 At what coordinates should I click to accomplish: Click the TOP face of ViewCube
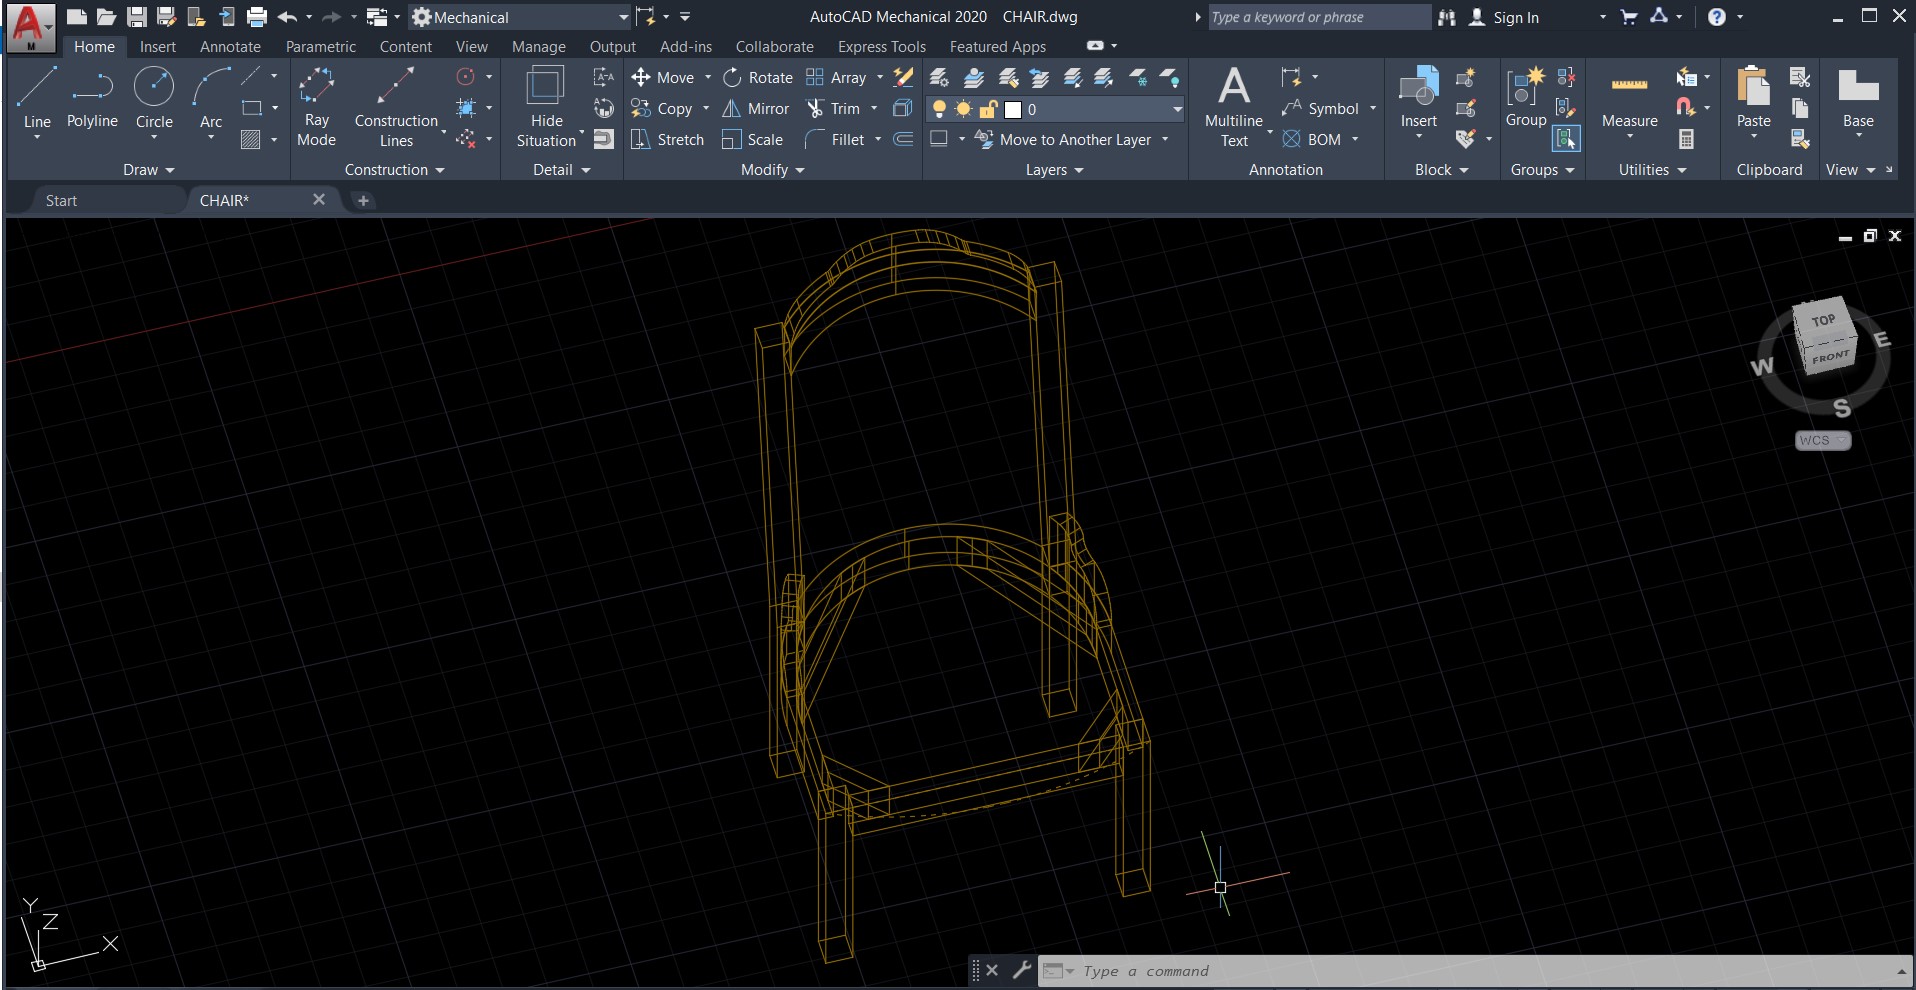point(1823,320)
